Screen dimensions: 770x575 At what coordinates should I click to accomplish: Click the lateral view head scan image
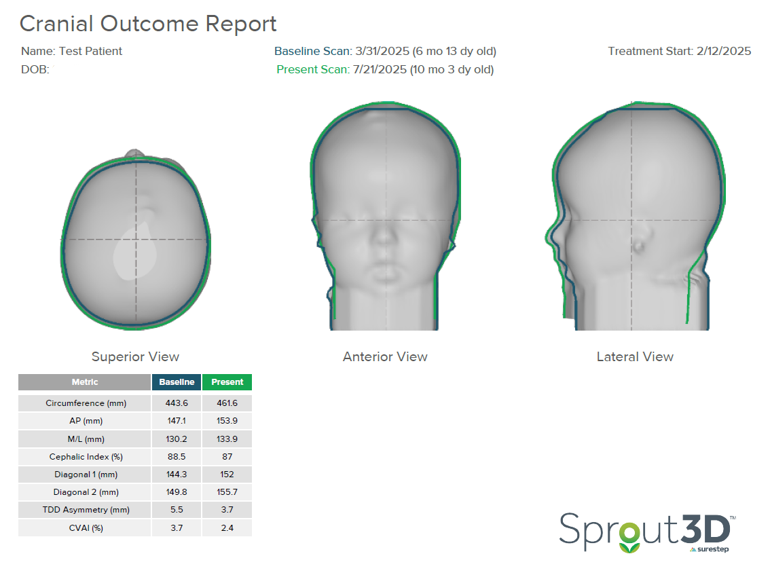pos(635,220)
